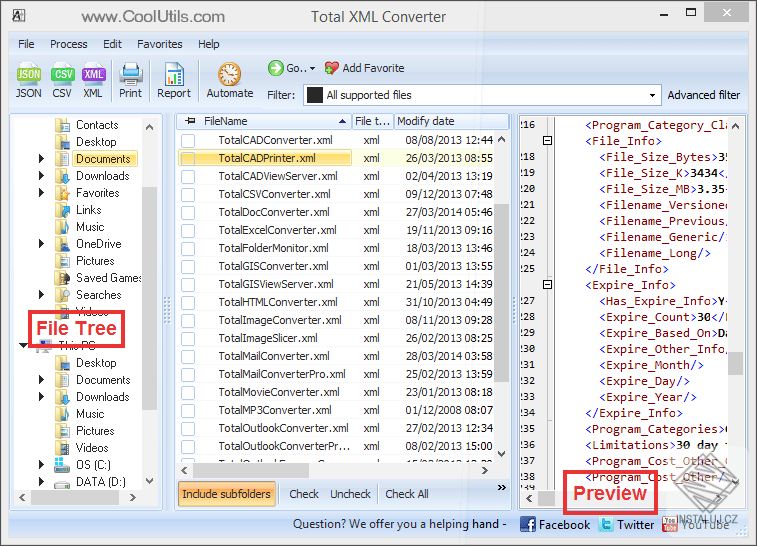Open the Print tool
757x546 pixels.
(x=130, y=80)
